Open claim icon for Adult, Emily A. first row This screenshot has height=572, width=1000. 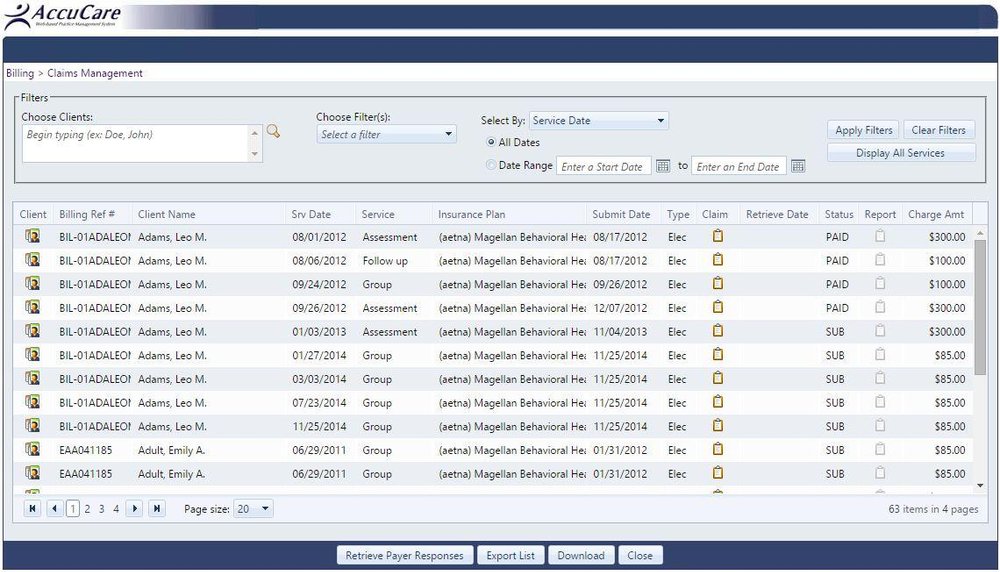point(717,449)
